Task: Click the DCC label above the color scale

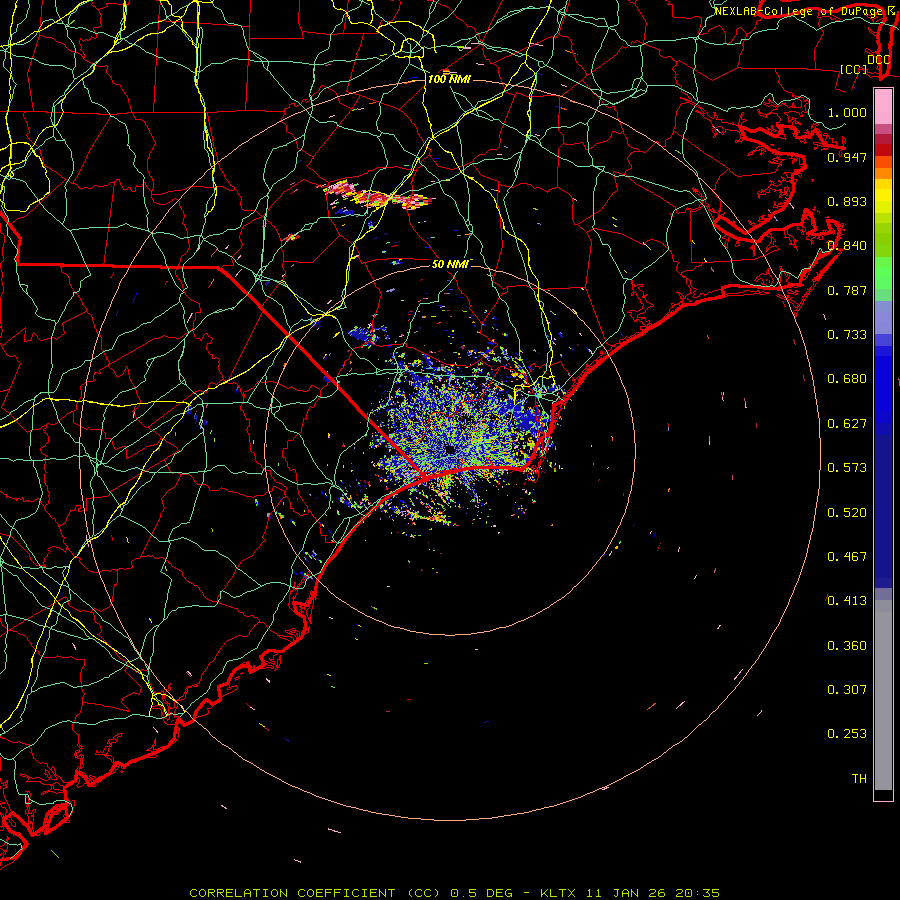Action: click(x=878, y=59)
